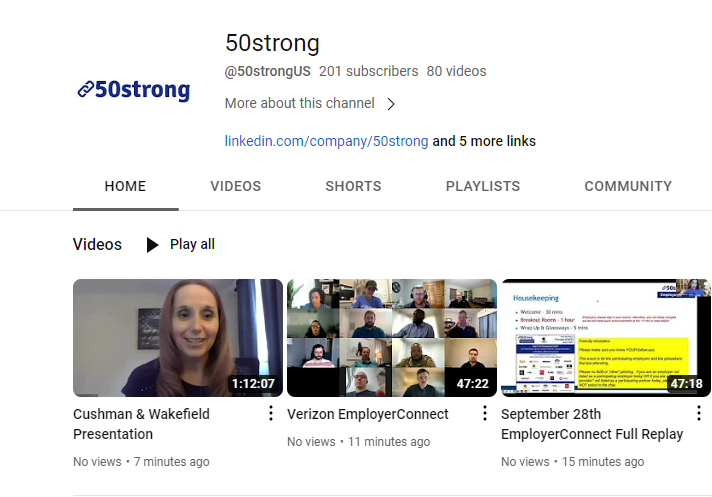The height and width of the screenshot is (497, 712).
Task: Switch to the COMMUNITY tab
Action: 628,186
